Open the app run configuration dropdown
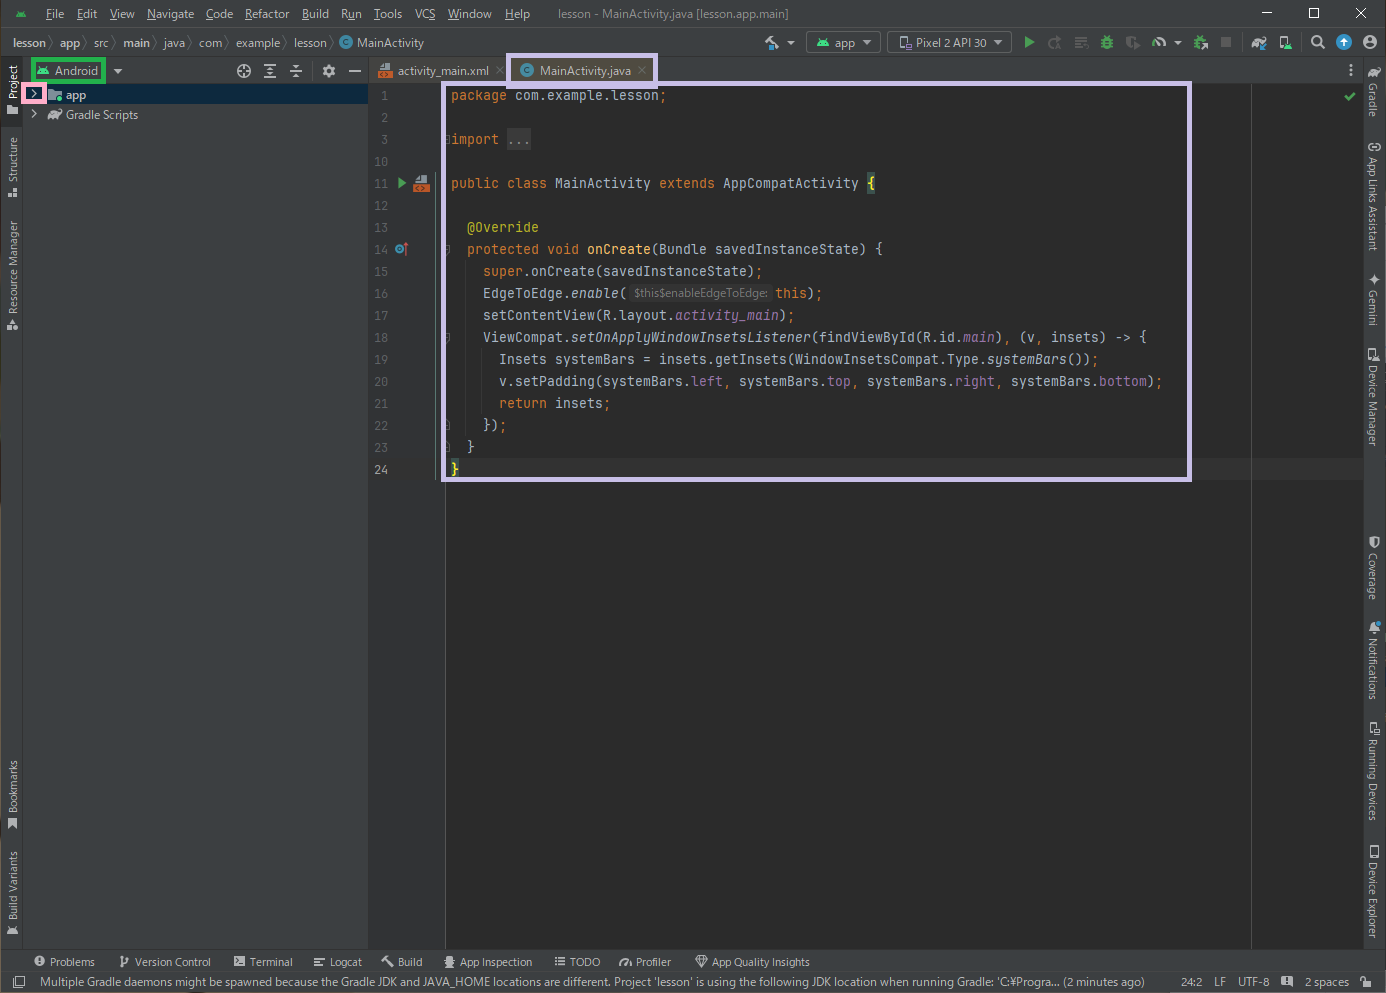 (844, 43)
